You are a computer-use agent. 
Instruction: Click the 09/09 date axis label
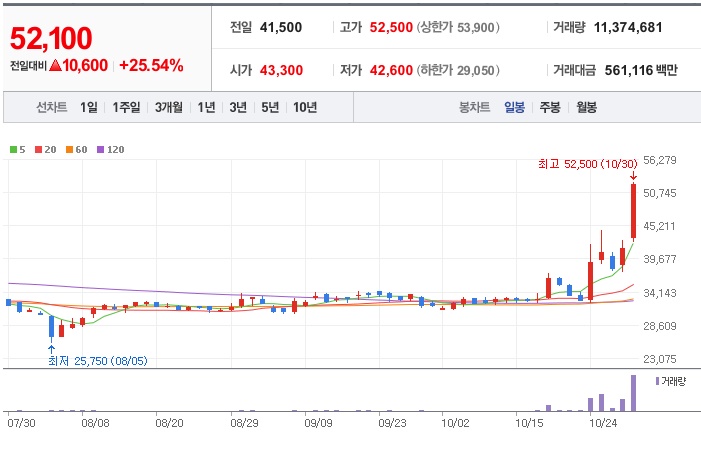tap(318, 423)
